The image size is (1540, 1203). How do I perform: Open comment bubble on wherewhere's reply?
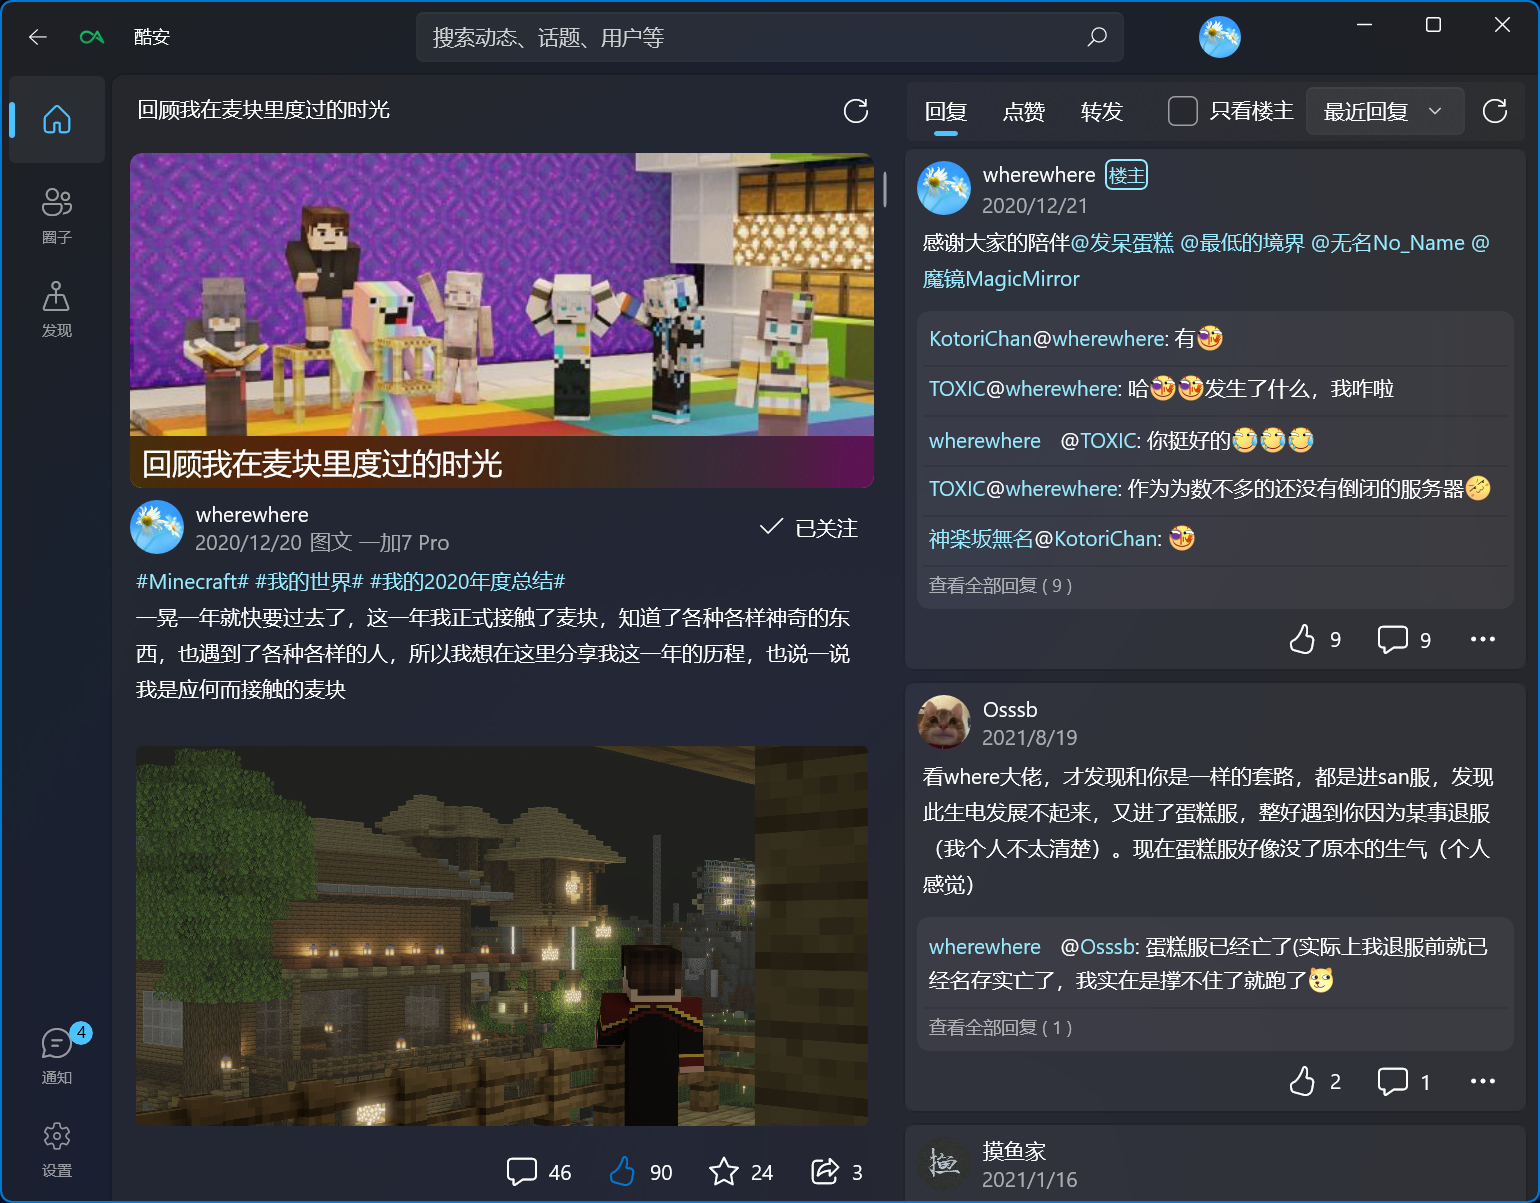click(x=1393, y=639)
